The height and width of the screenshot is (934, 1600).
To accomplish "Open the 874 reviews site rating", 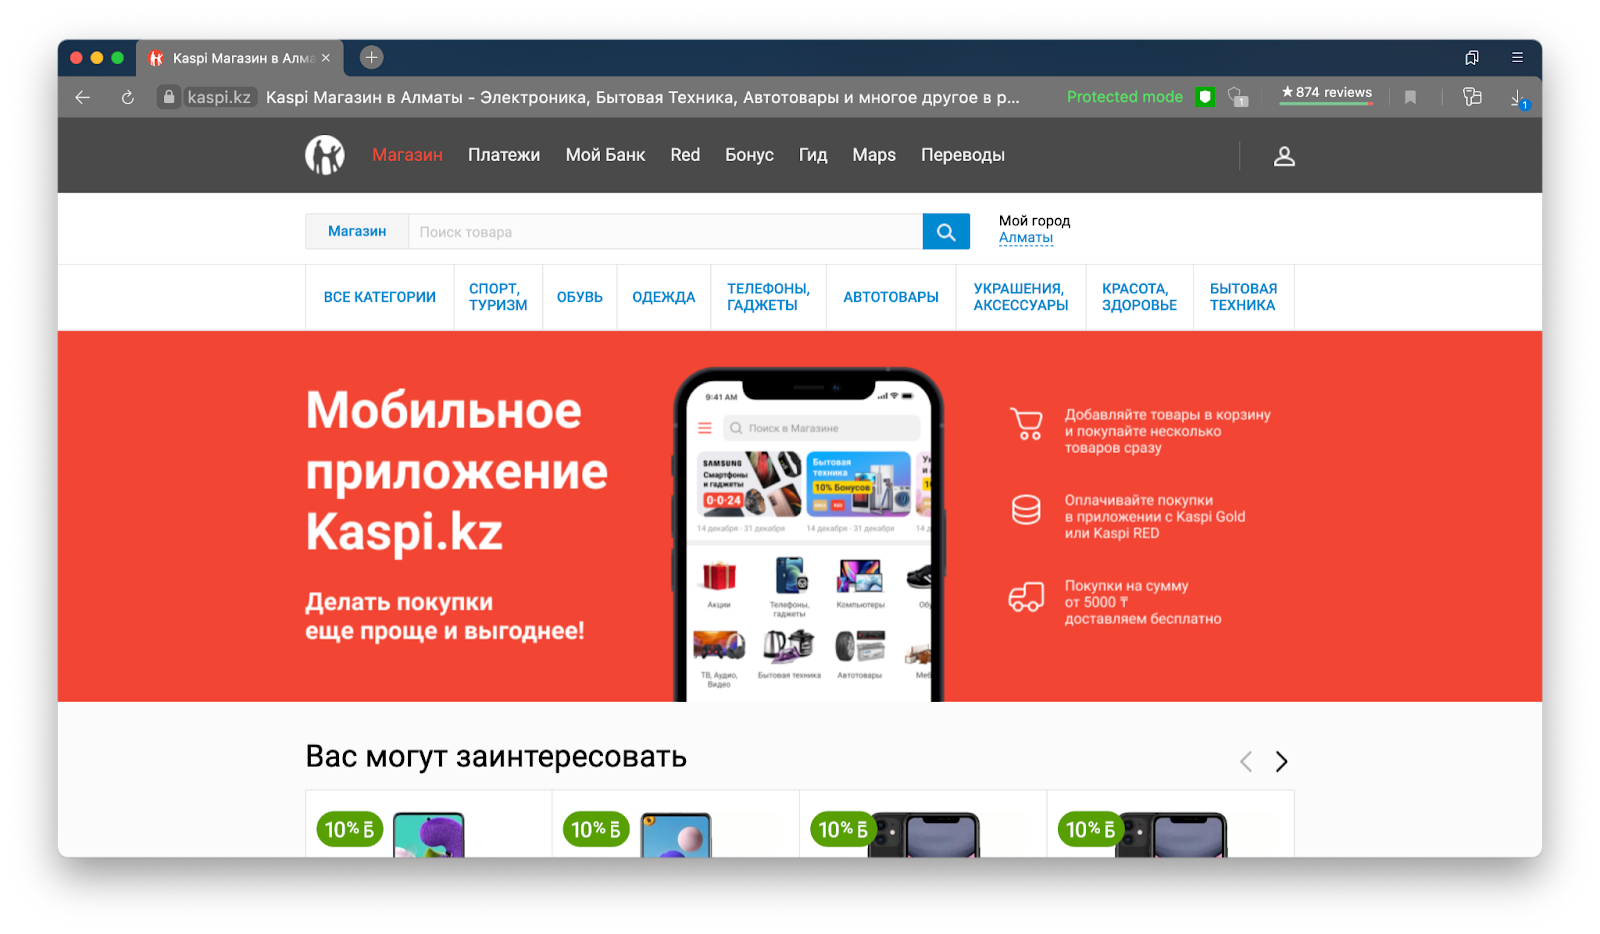I will [1327, 93].
